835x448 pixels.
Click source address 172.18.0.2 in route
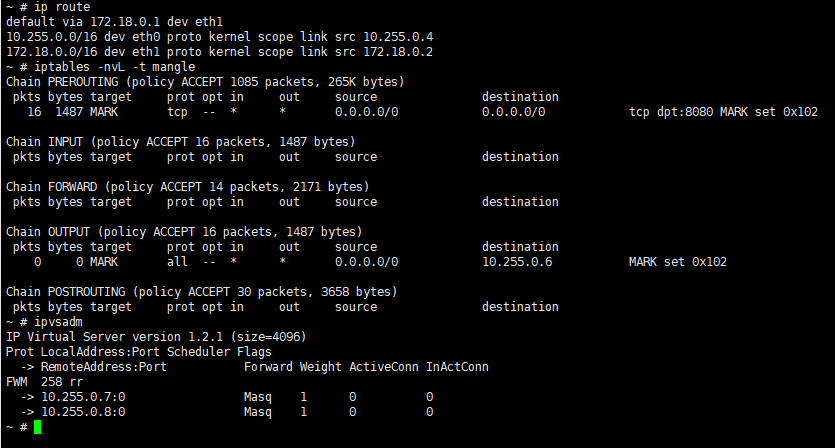point(398,52)
